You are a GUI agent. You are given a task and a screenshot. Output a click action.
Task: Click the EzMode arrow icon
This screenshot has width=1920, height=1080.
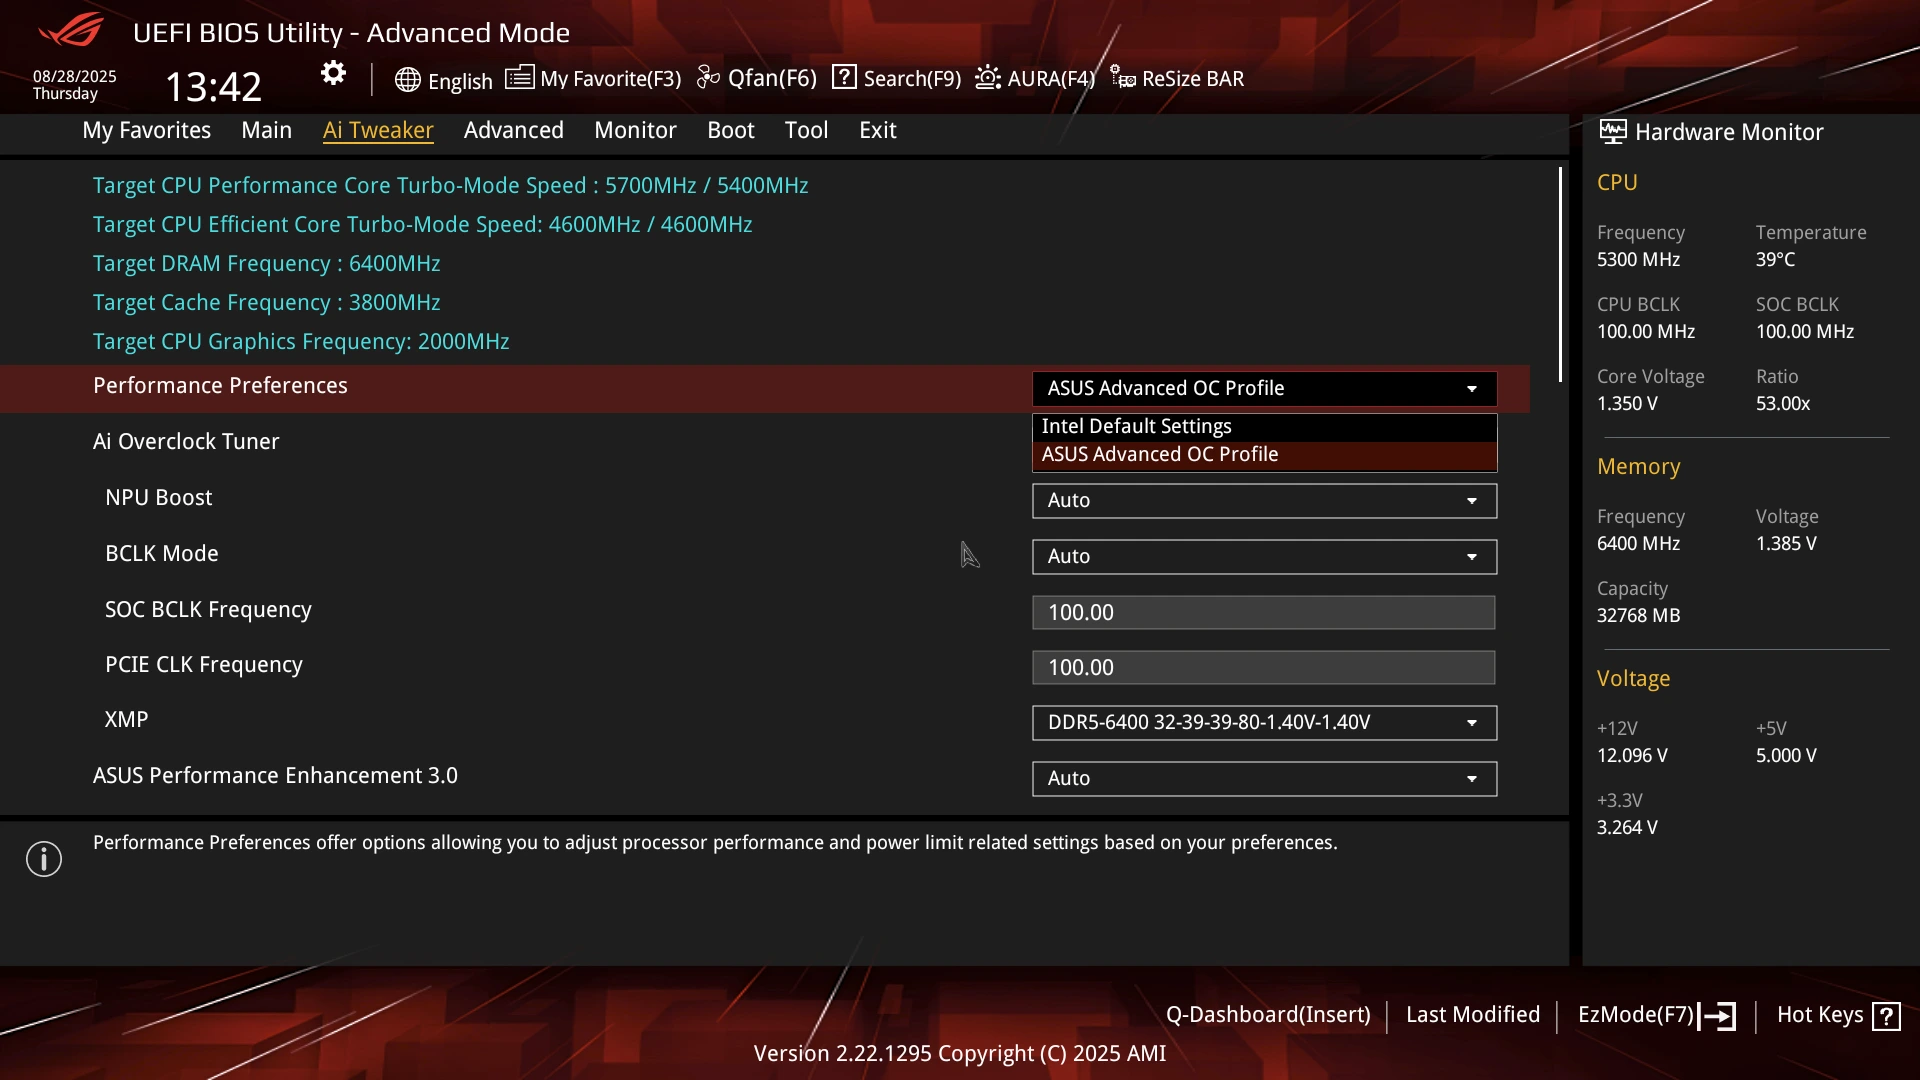pos(1718,1016)
